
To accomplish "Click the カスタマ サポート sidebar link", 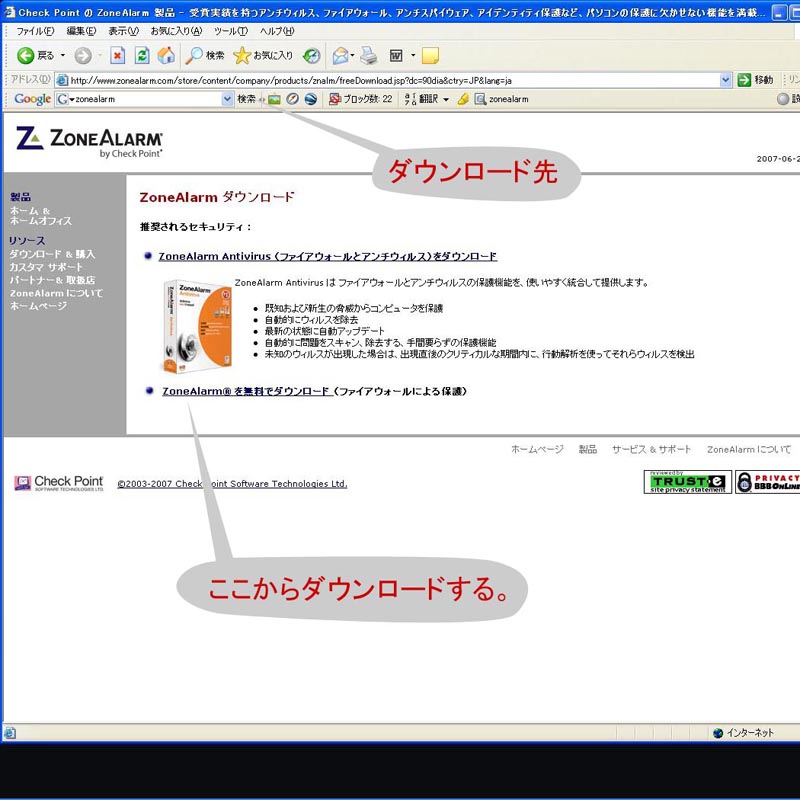I will point(46,267).
